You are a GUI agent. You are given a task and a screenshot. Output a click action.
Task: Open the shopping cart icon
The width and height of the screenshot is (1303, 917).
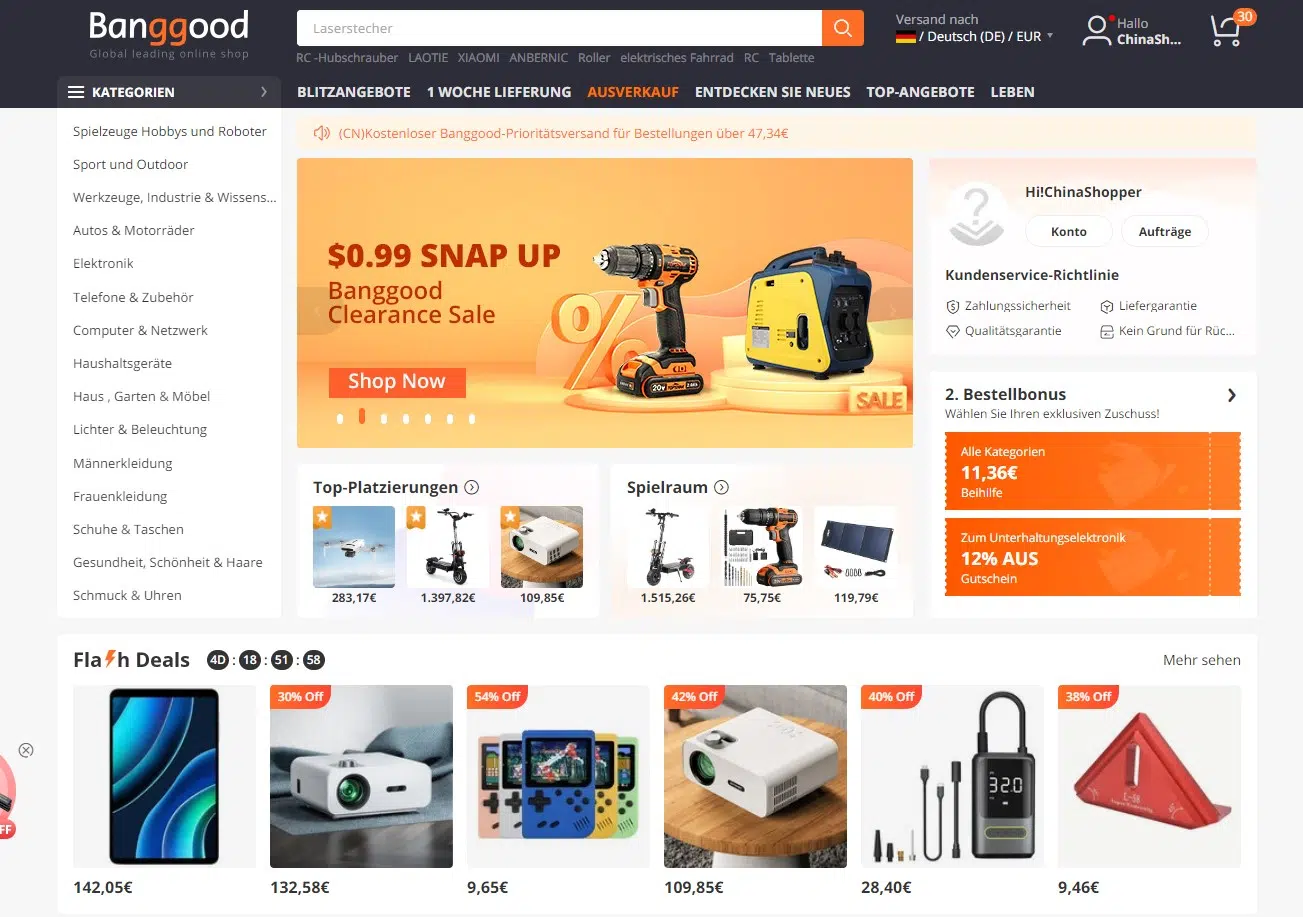tap(1225, 31)
